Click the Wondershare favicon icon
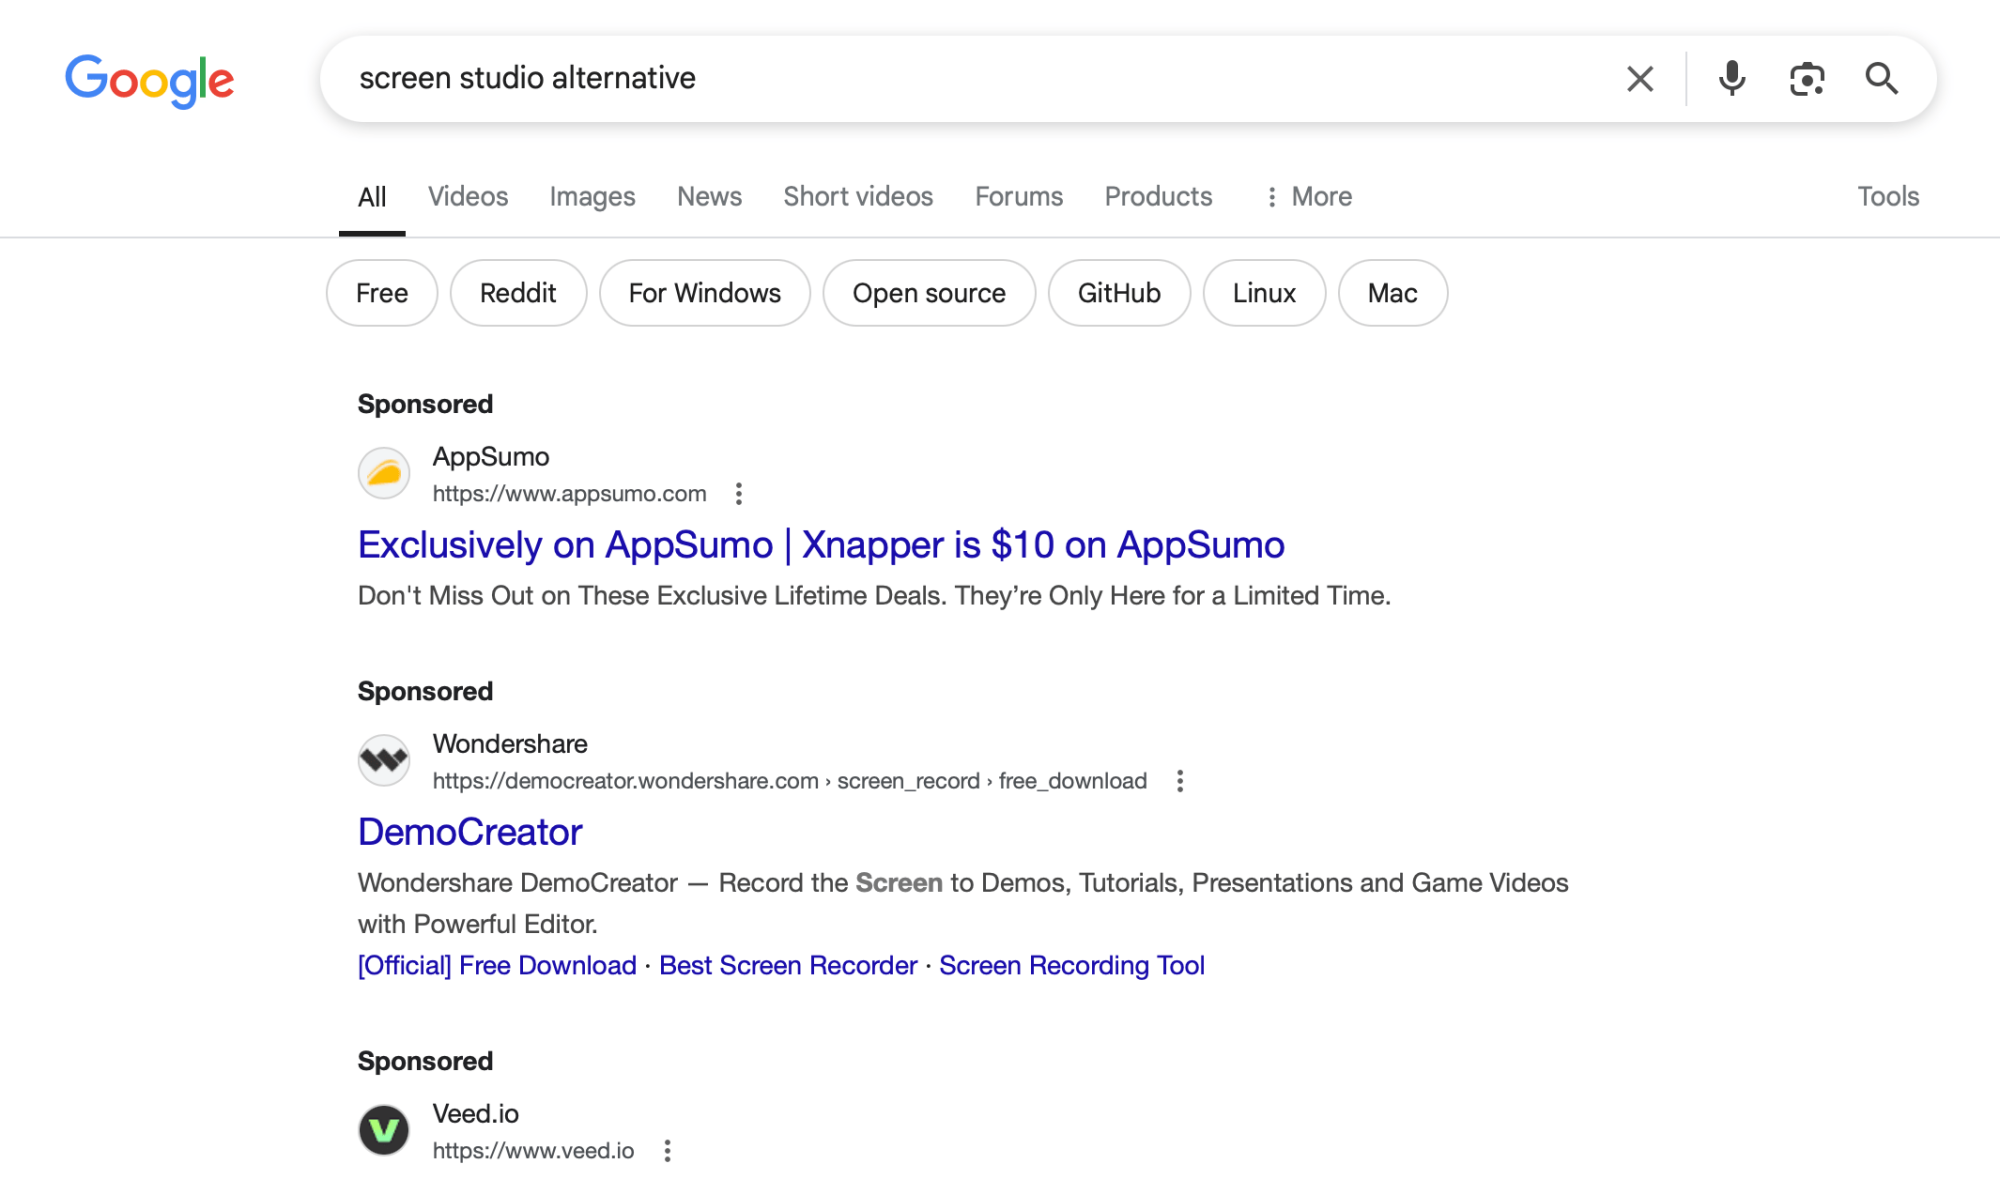2000x1179 pixels. tap(384, 761)
